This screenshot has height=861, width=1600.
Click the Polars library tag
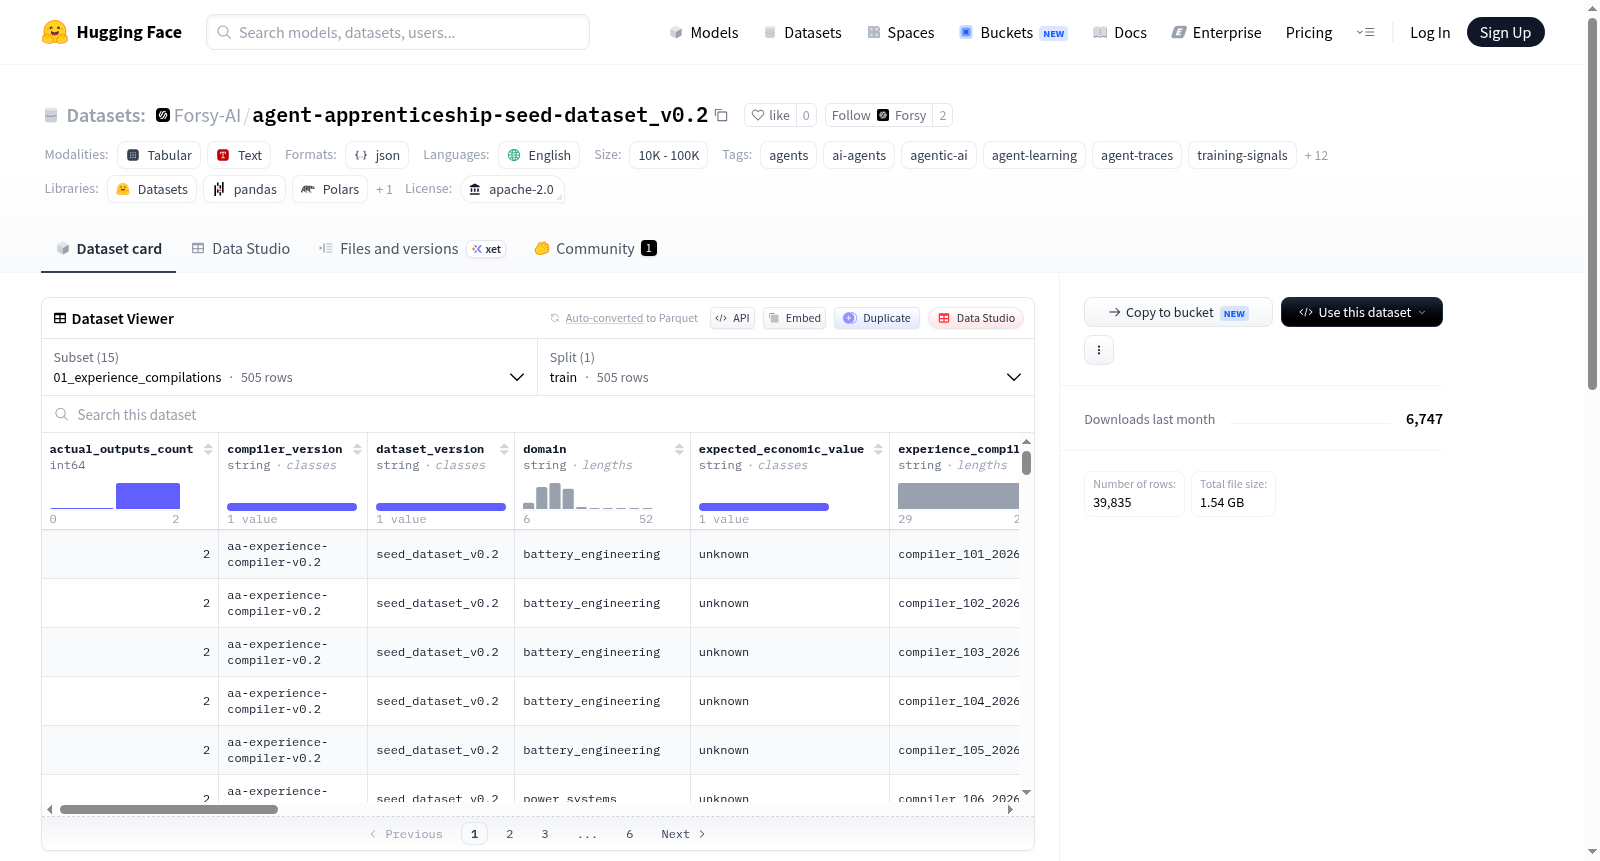tap(330, 189)
